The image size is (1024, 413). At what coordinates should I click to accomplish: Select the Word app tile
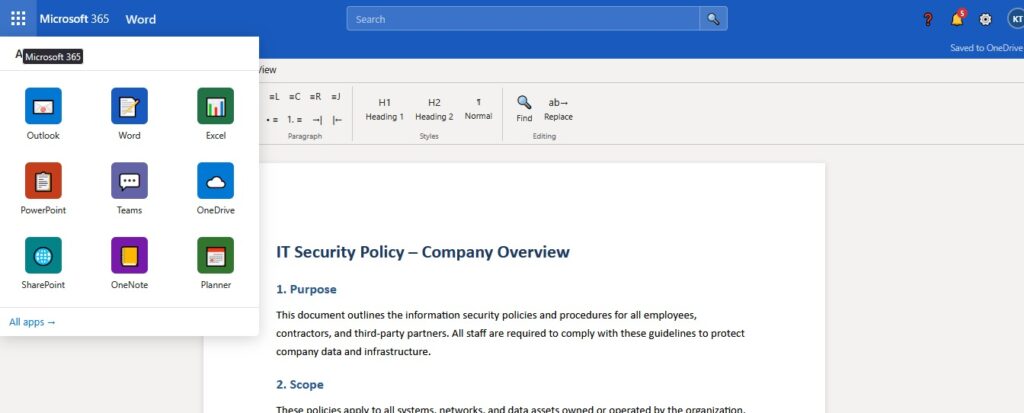(129, 114)
